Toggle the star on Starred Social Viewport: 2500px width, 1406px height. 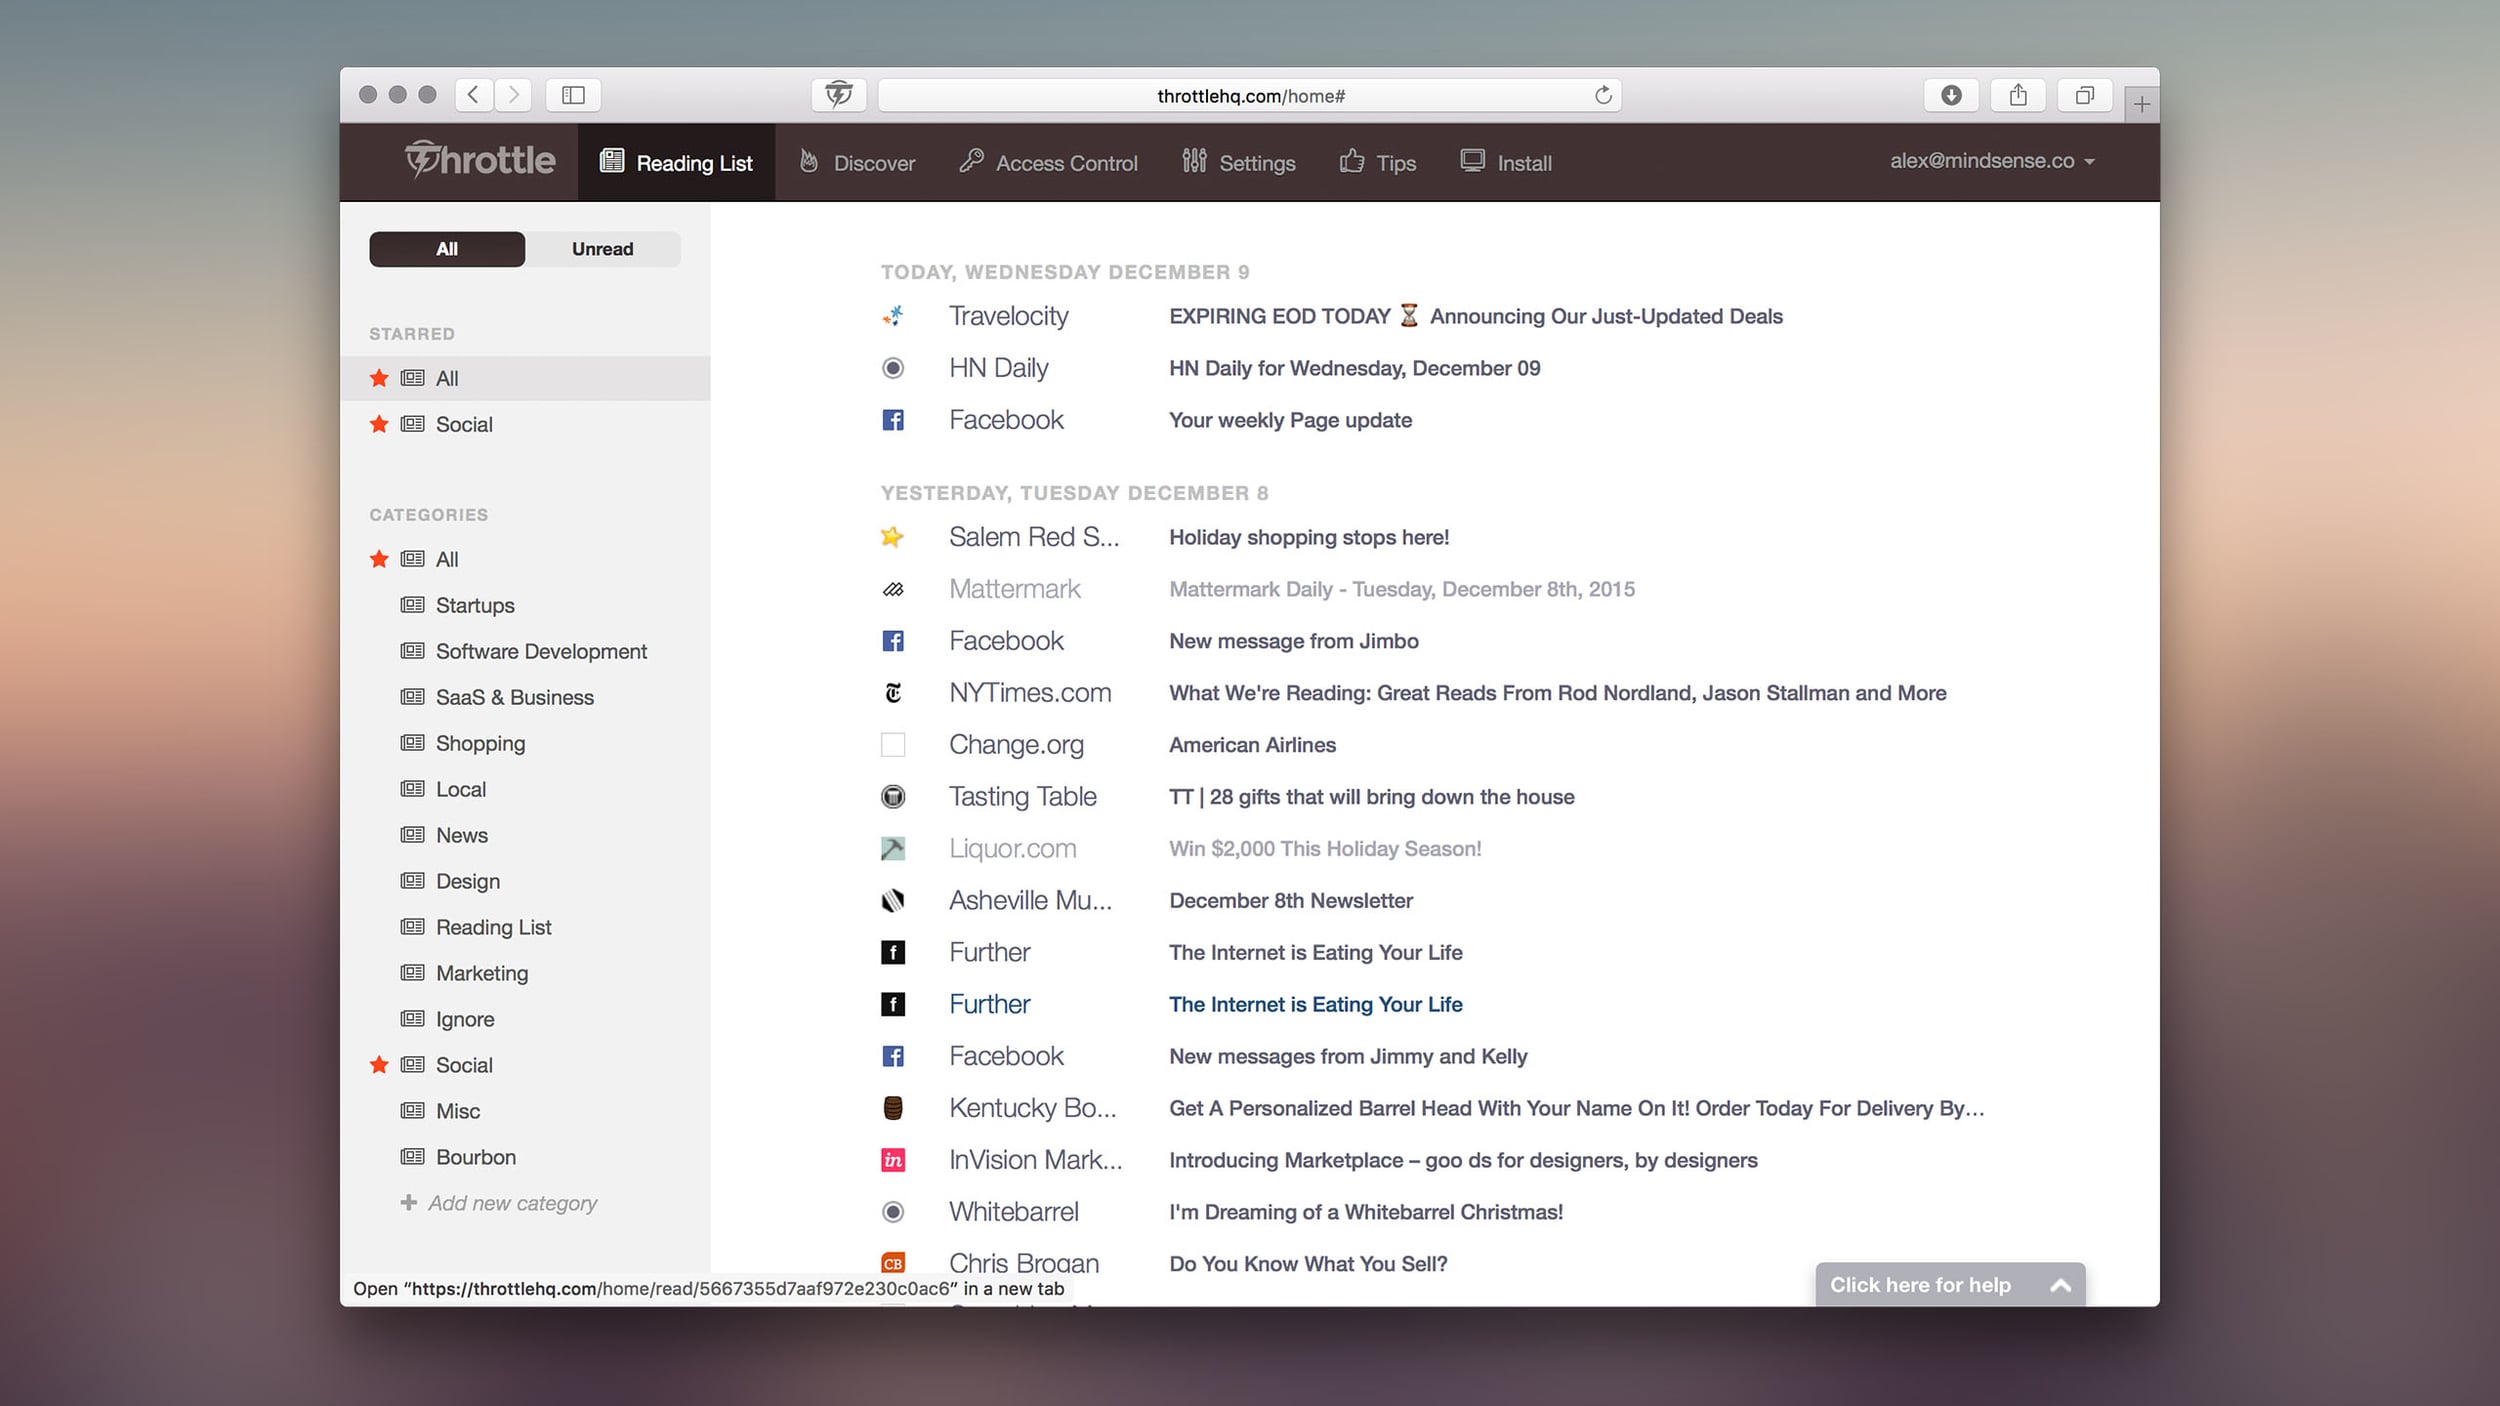tap(379, 424)
